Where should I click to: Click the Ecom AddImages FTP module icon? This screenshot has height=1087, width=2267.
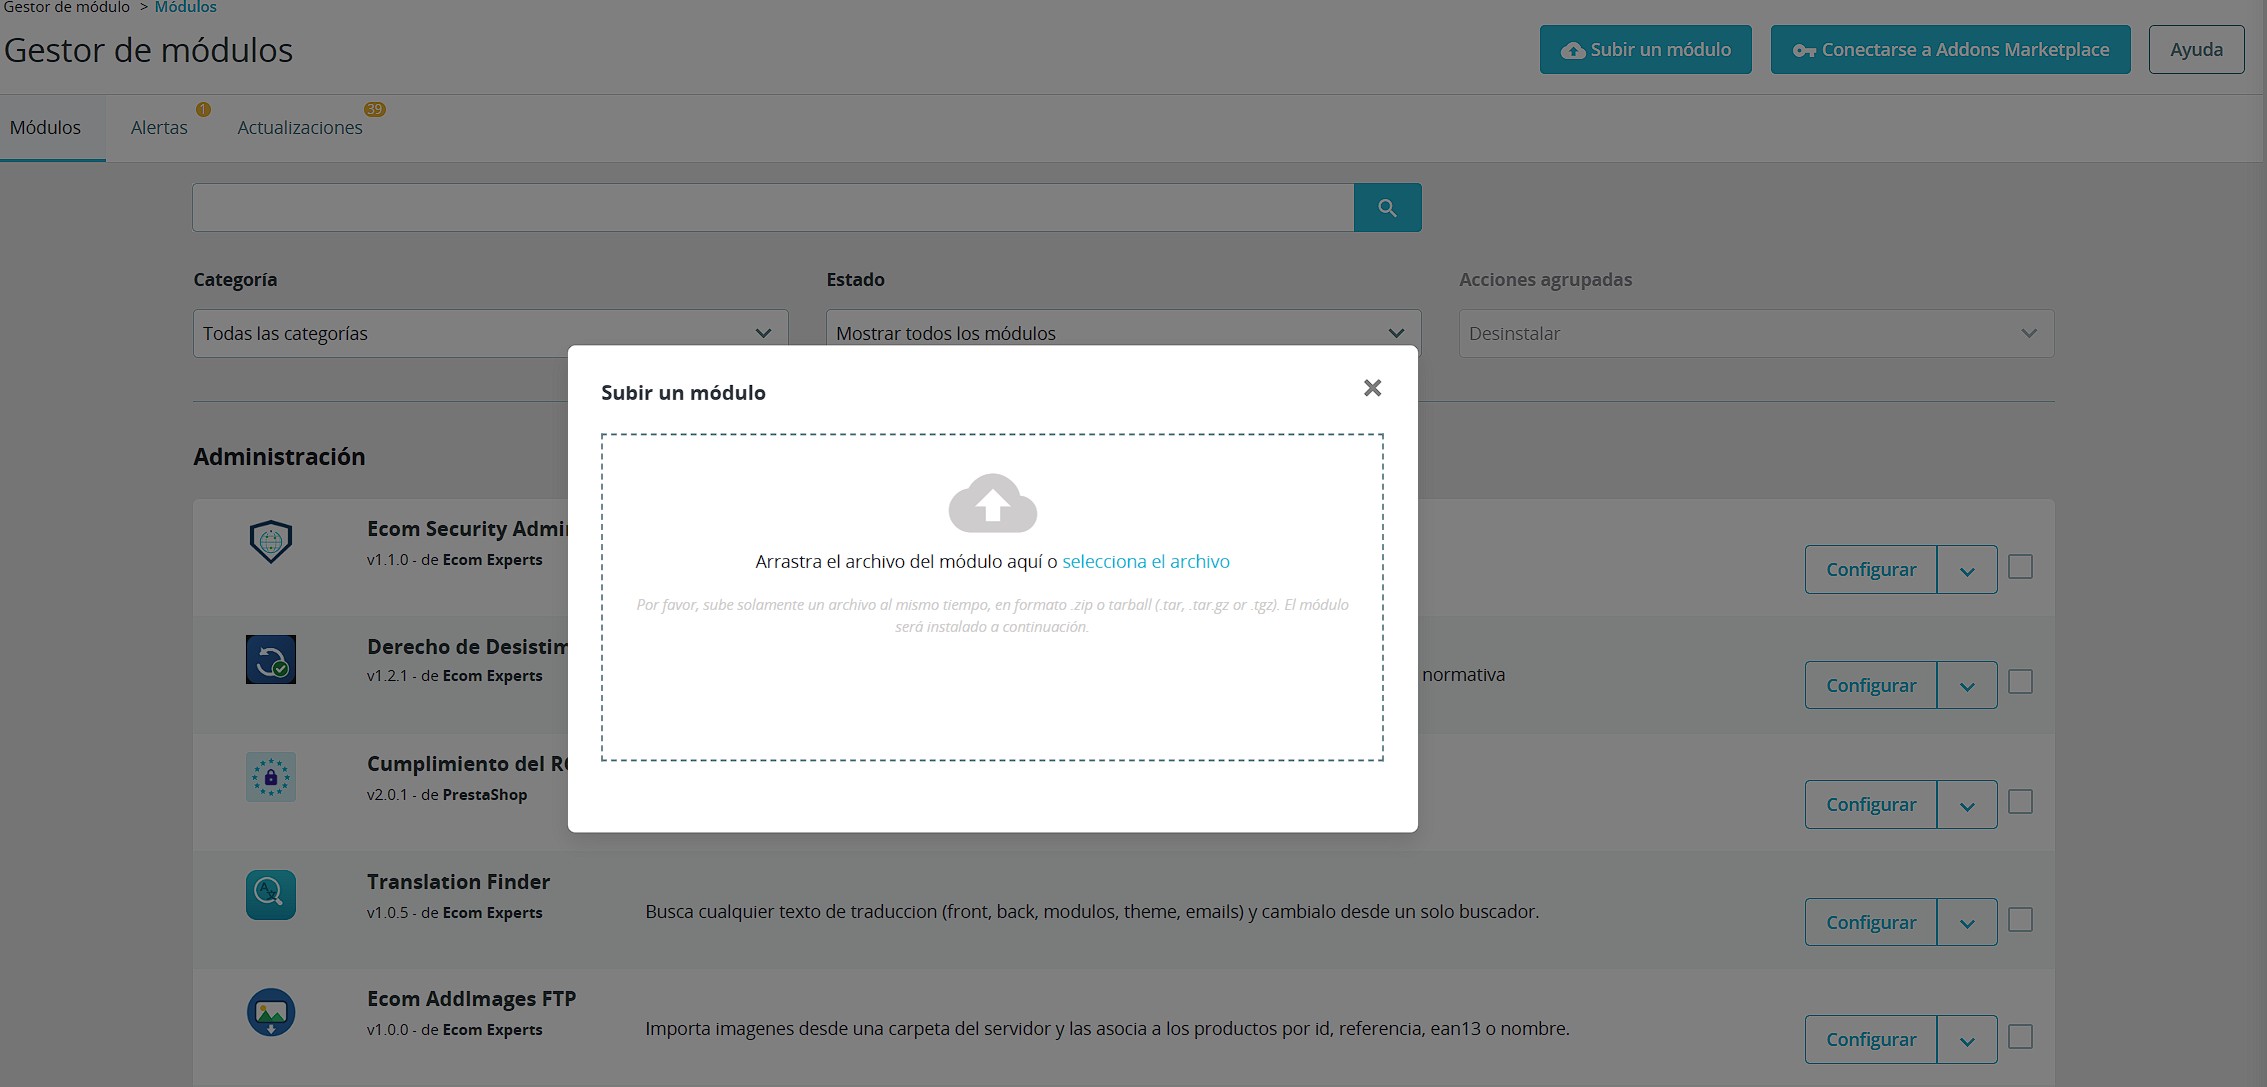pyautogui.click(x=270, y=1012)
